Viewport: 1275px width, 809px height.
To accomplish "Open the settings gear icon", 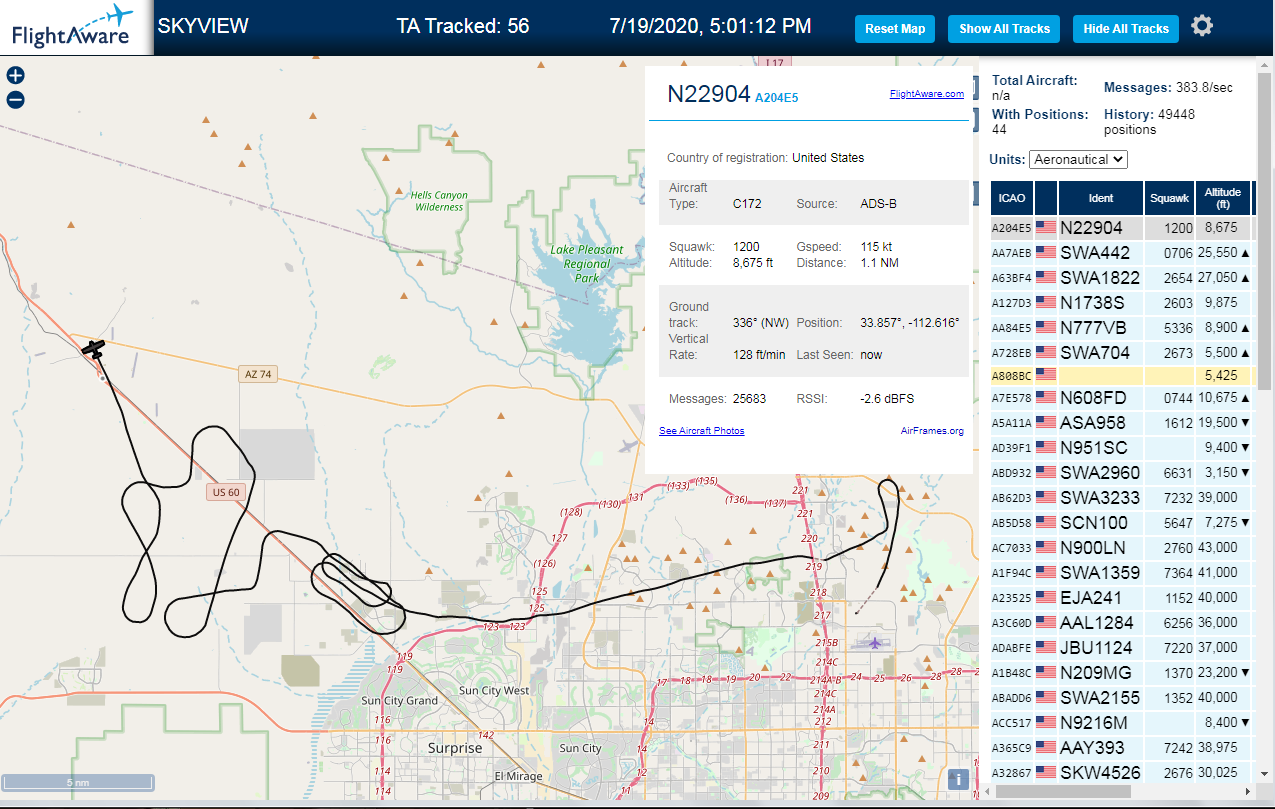I will tap(1202, 27).
